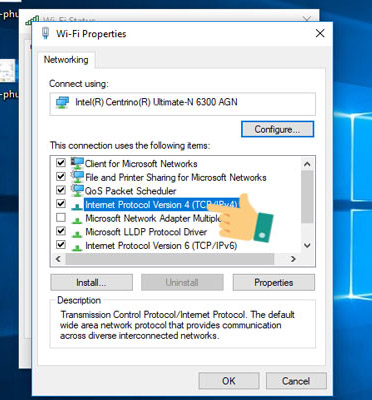The image size is (372, 400).
Task: Select File and Printer Sharing for Microsoft Networks
Action: click(176, 177)
